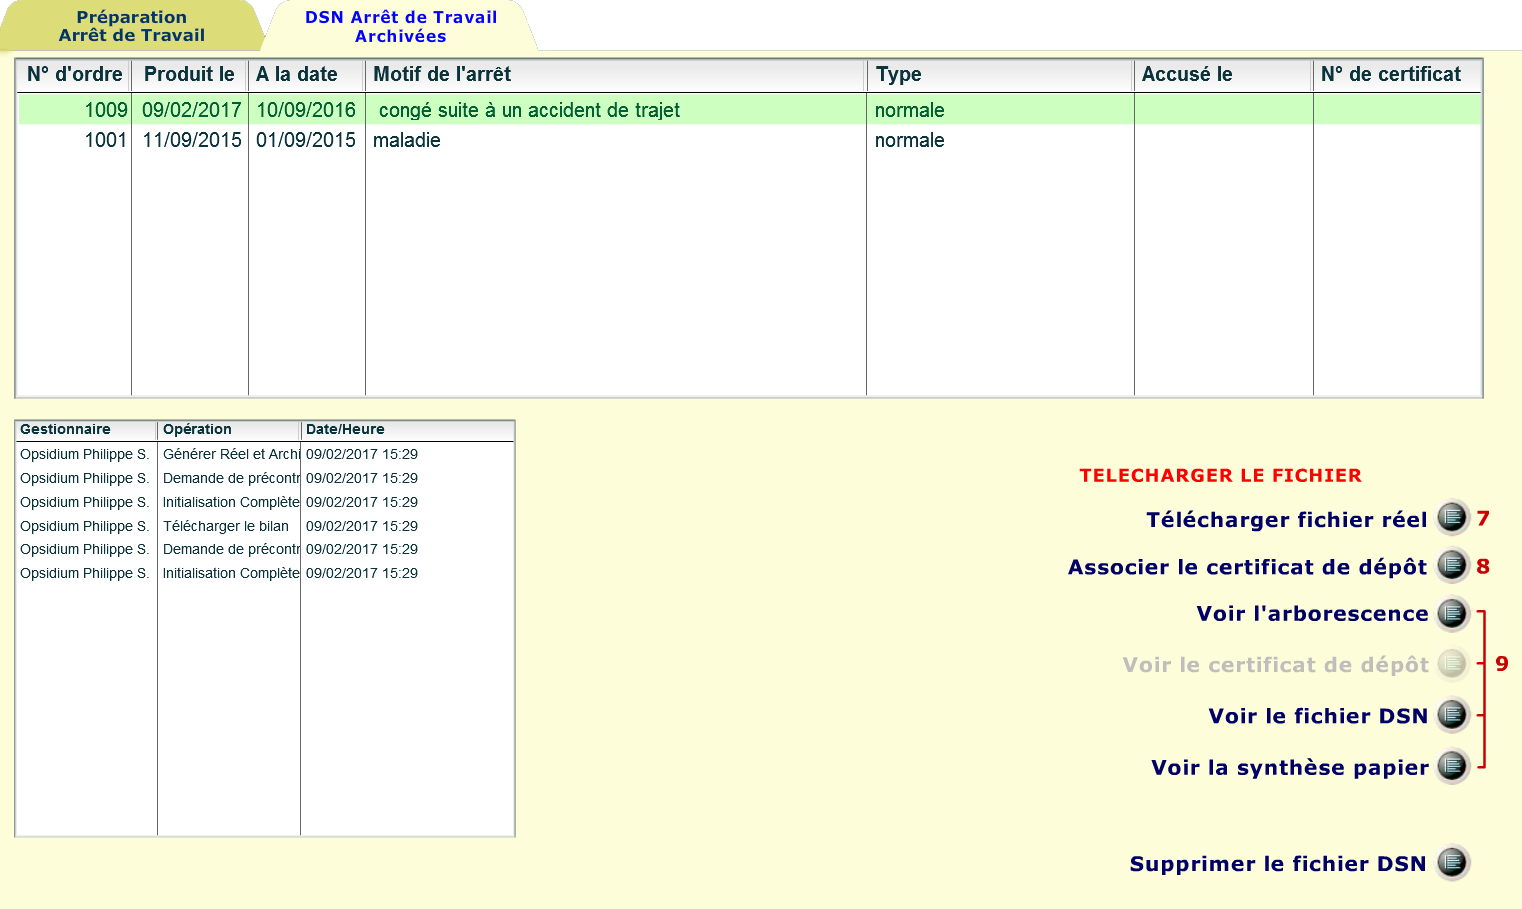The width and height of the screenshot is (1522, 909).
Task: Click the N° de certificat column header
Action: pyautogui.click(x=1397, y=75)
